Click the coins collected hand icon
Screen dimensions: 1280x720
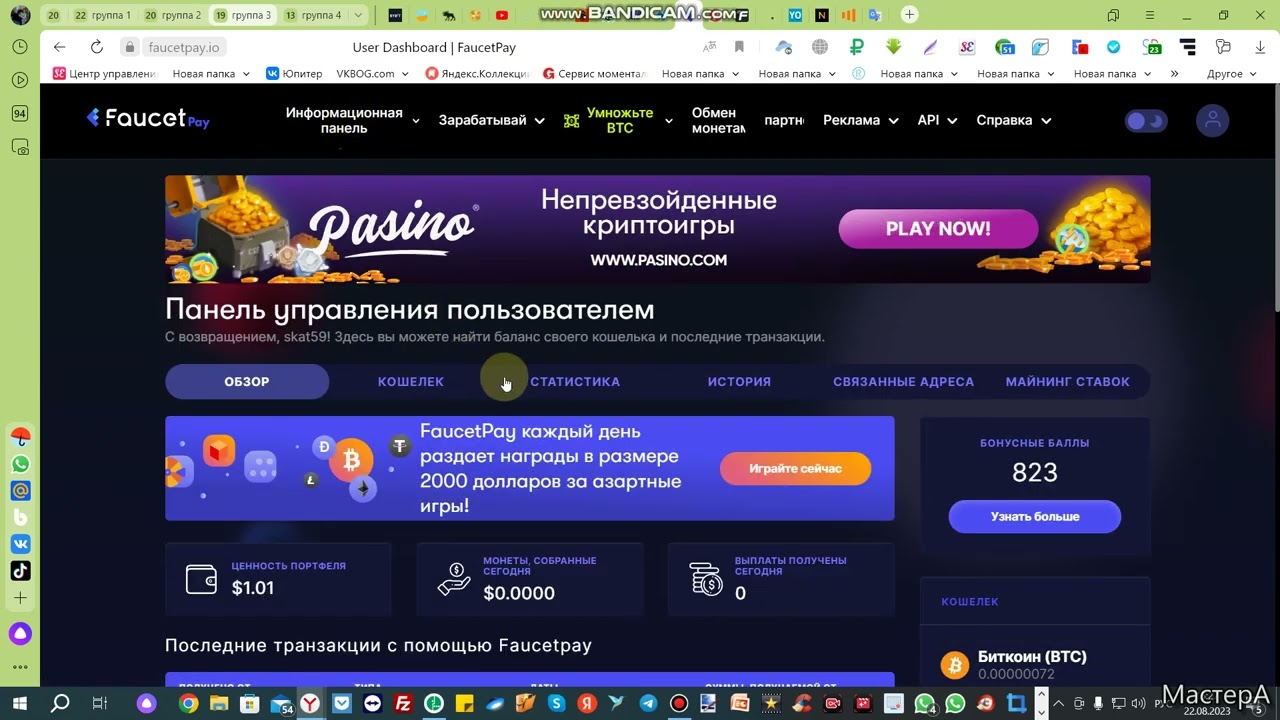point(454,579)
